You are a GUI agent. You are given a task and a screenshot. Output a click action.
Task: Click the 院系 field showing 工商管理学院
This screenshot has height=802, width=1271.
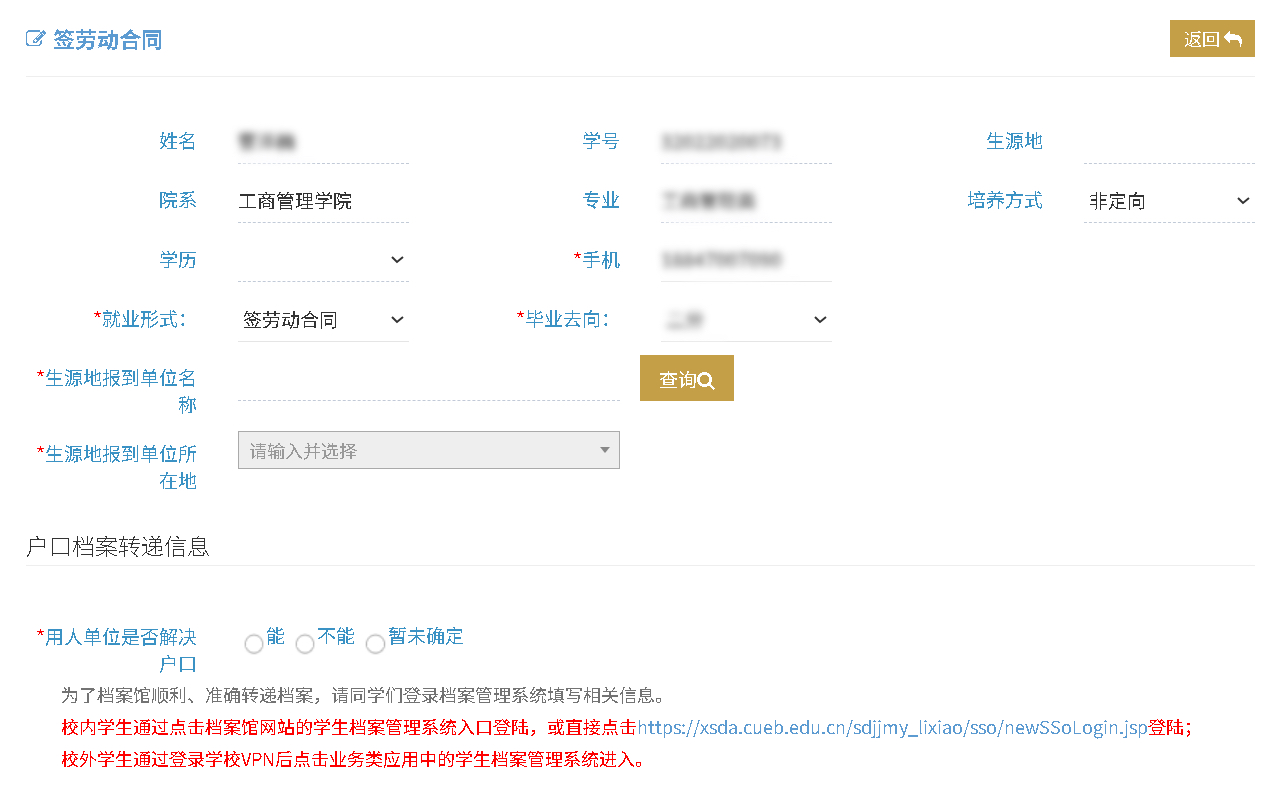point(323,201)
